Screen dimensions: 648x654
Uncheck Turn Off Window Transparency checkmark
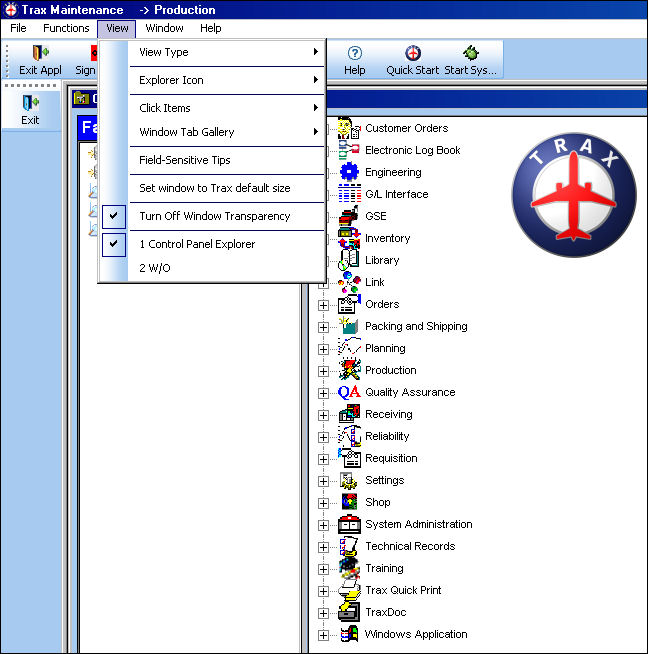pyautogui.click(x=113, y=216)
